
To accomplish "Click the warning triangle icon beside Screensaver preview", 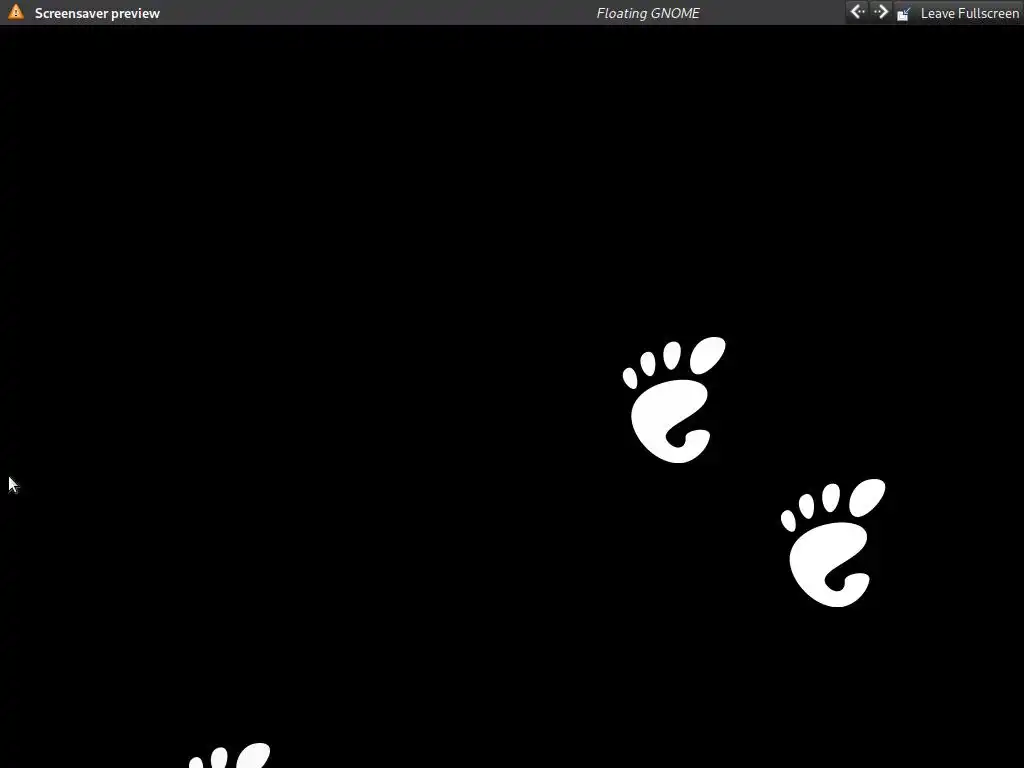I will pyautogui.click(x=16, y=12).
